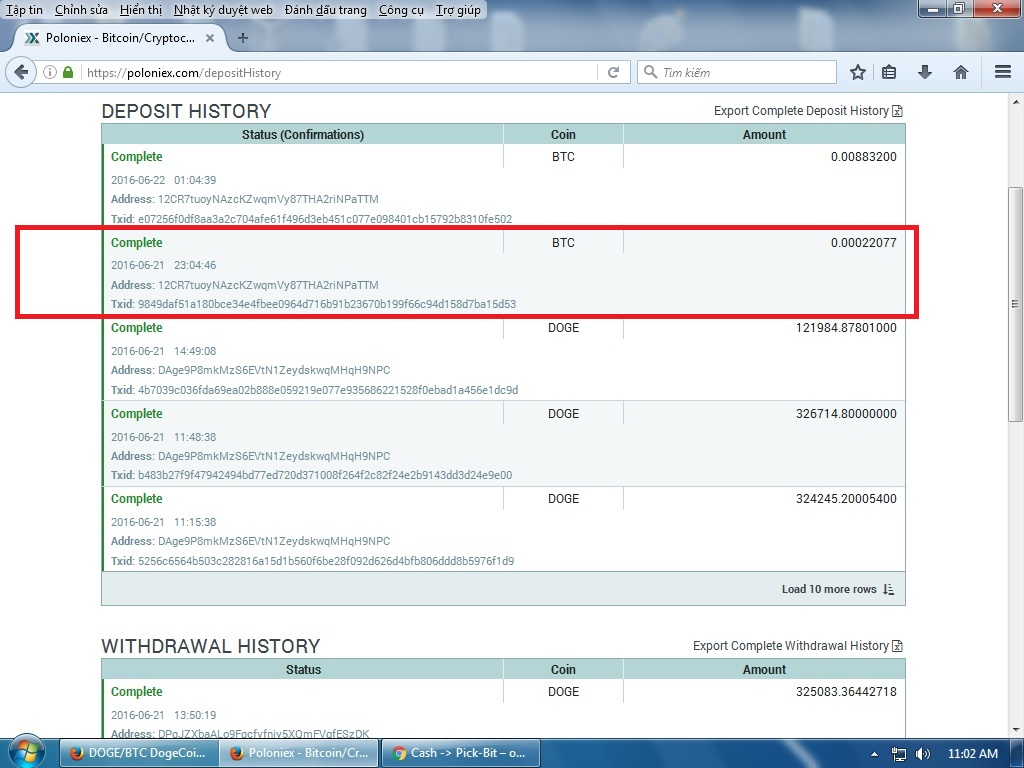Screen dimensions: 1024x768
Task: Click the volume icon in system tray
Action: 922,754
